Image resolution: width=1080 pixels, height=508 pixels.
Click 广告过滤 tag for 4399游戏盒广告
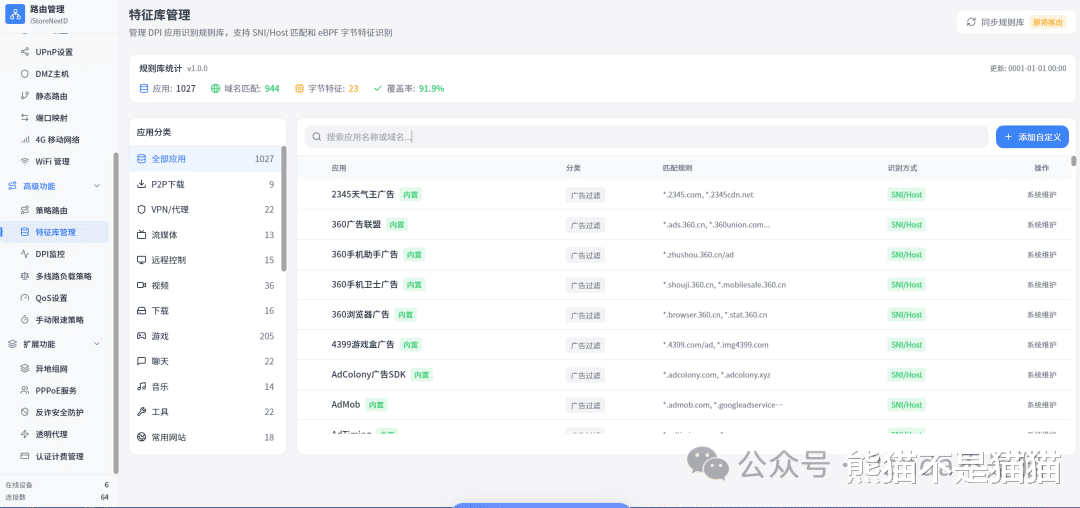[585, 345]
